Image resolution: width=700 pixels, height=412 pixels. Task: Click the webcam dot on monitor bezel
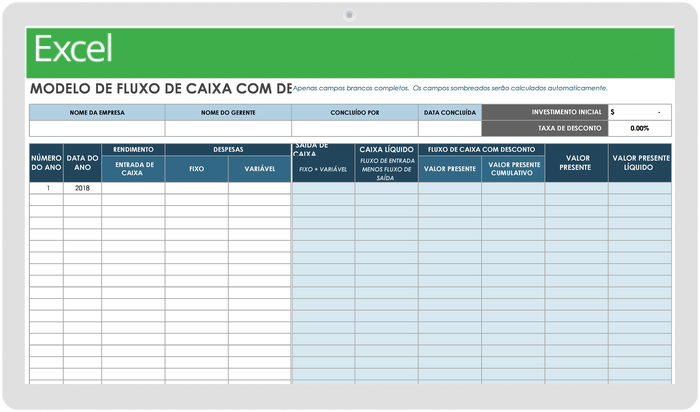349,15
